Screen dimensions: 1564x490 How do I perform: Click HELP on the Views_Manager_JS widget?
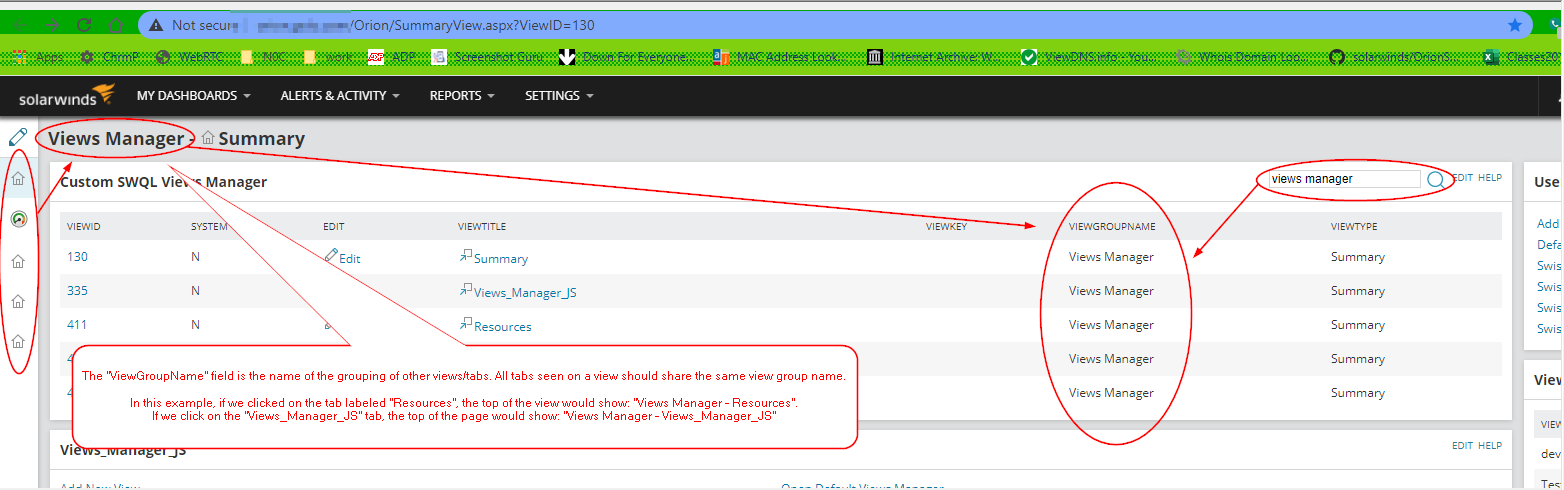click(1490, 446)
